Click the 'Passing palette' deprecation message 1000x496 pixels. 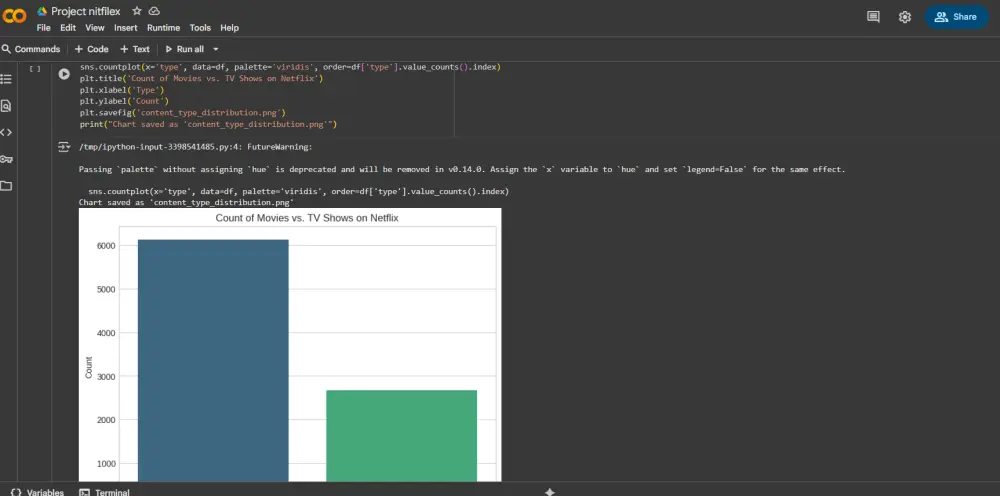tap(462, 170)
